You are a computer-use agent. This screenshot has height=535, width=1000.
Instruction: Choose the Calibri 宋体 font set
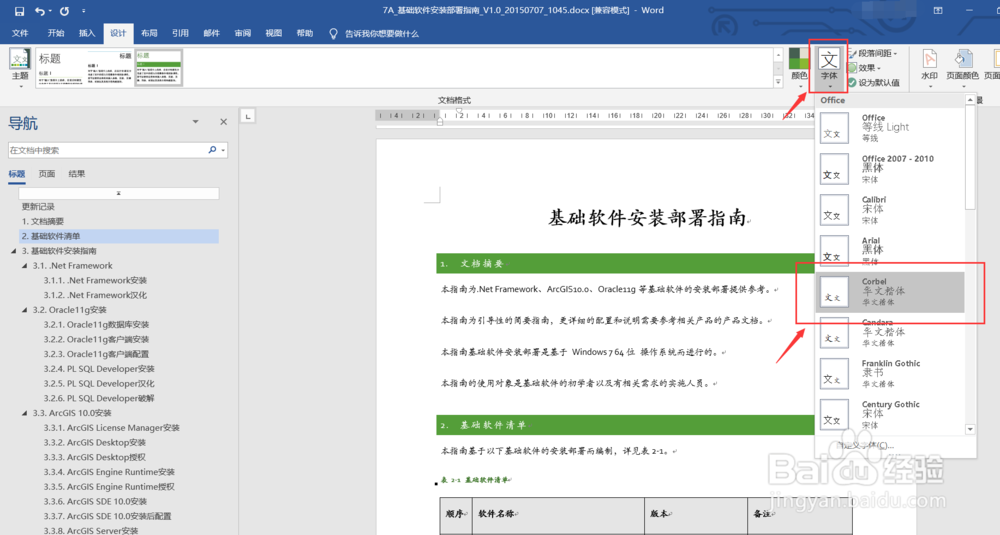pos(890,209)
